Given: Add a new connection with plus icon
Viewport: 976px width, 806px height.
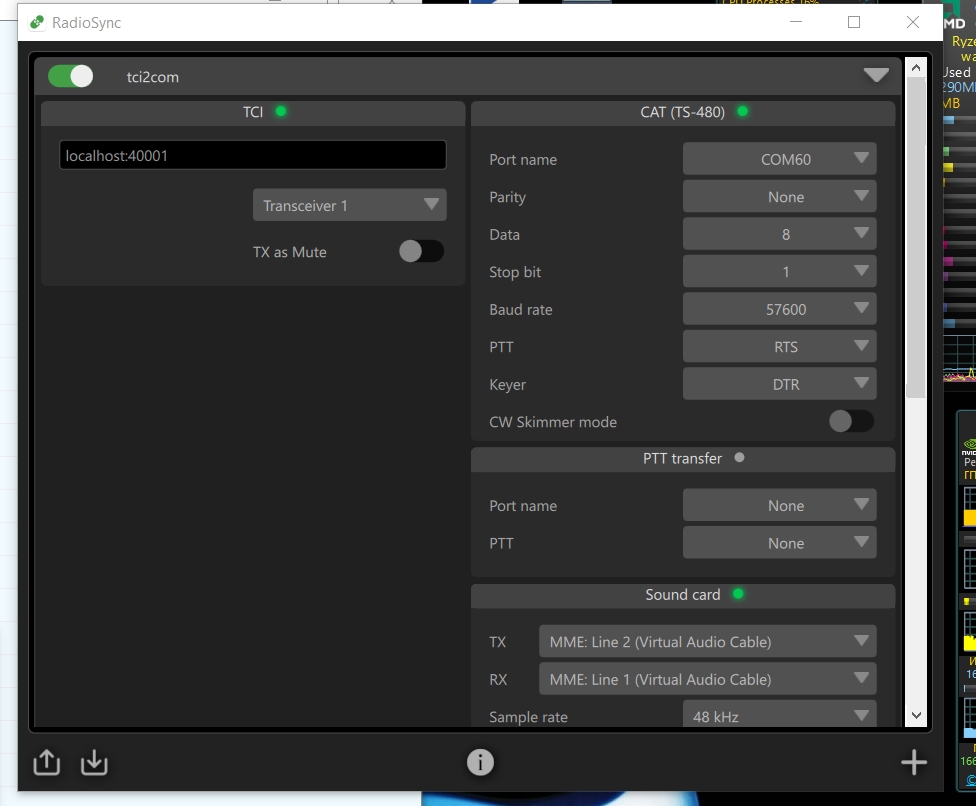Looking at the screenshot, I should 913,763.
